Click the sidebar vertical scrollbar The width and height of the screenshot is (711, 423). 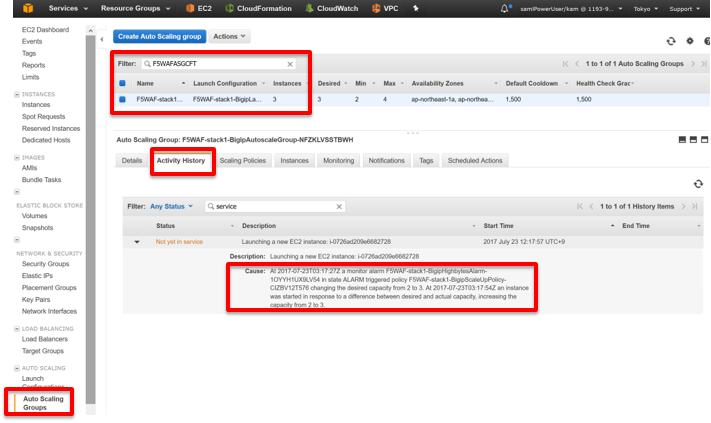[x=91, y=219]
